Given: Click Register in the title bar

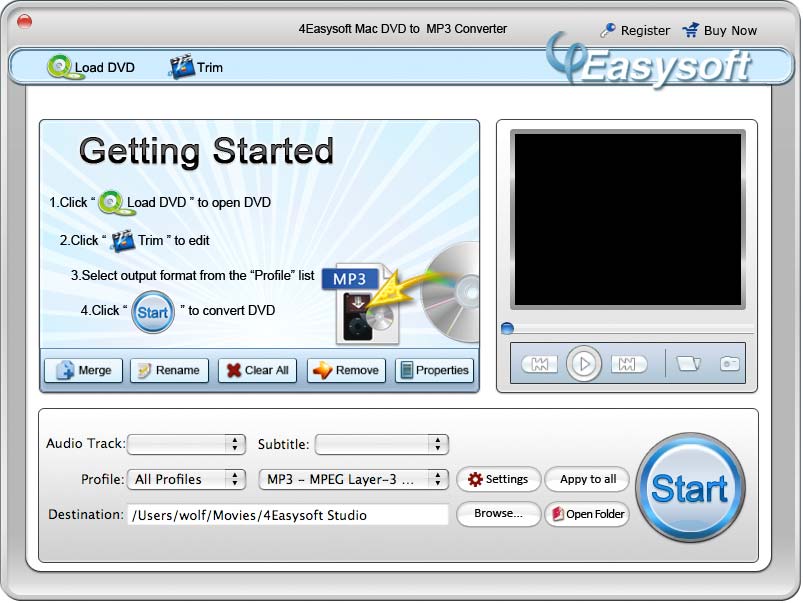Looking at the screenshot, I should [x=643, y=30].
